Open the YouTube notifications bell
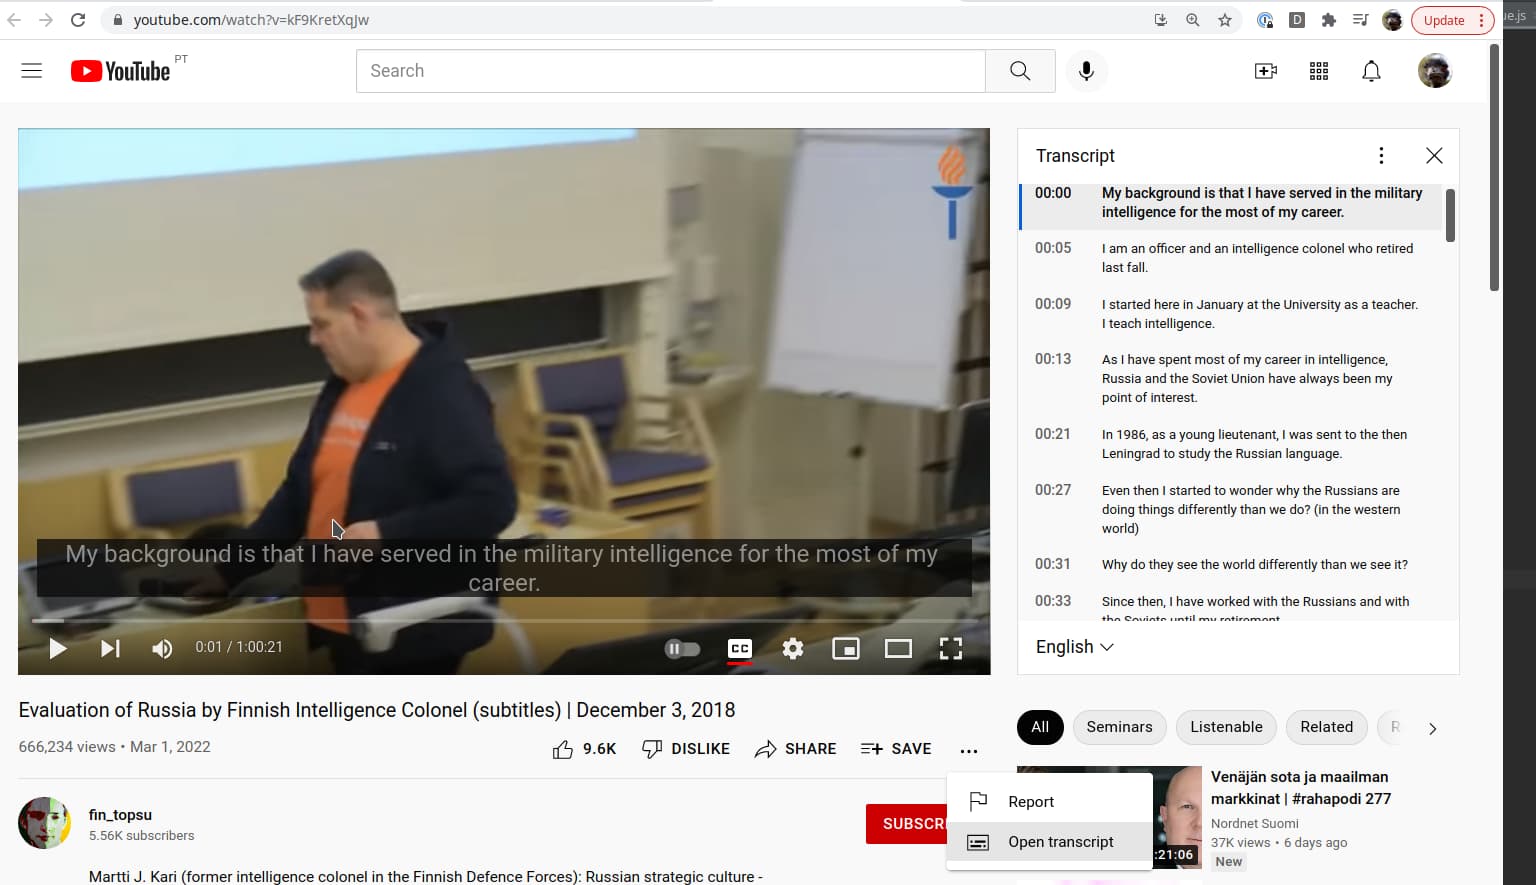Image resolution: width=1536 pixels, height=885 pixels. coord(1371,71)
